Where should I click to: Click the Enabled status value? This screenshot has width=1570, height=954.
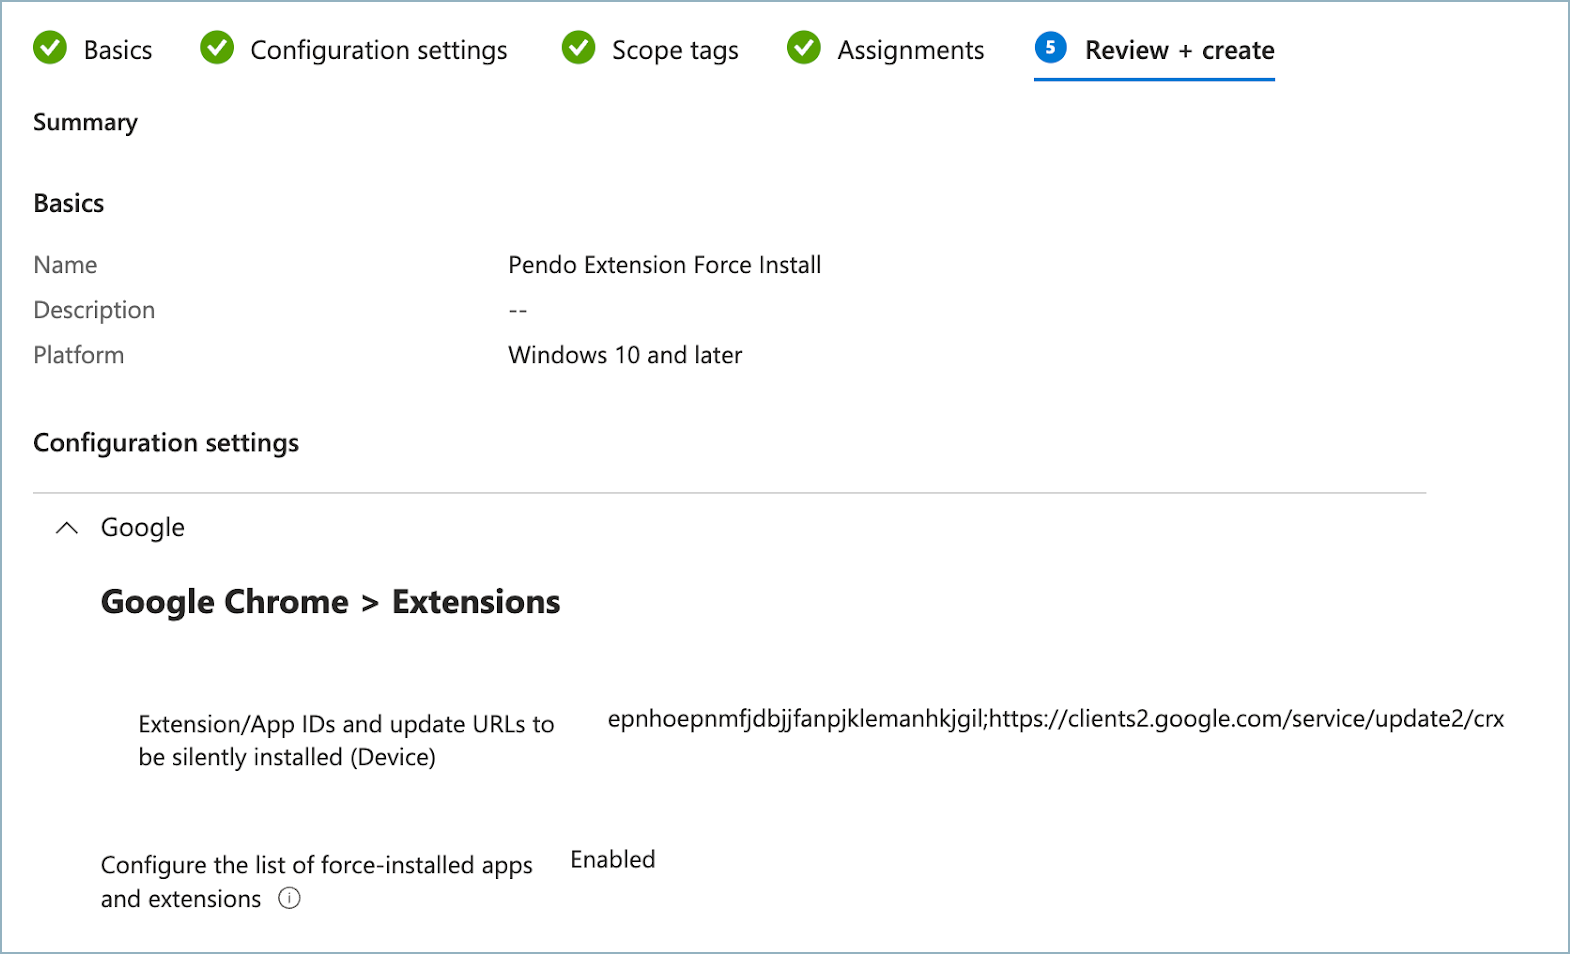[612, 860]
